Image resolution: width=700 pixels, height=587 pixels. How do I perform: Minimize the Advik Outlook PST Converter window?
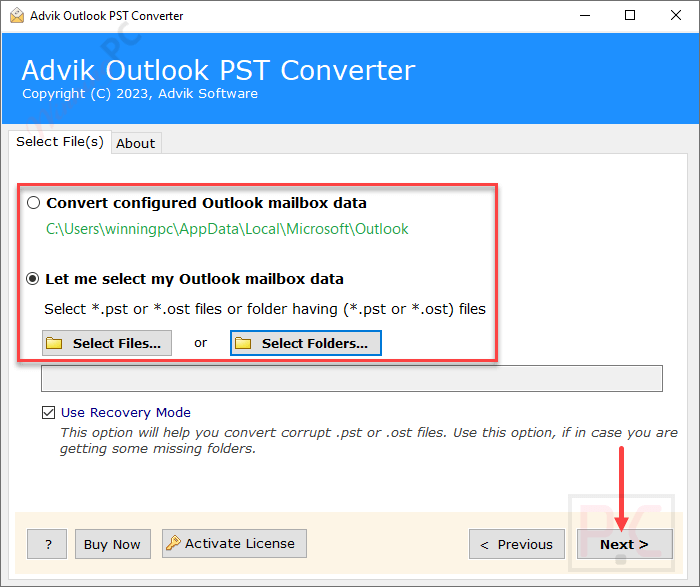[x=585, y=16]
